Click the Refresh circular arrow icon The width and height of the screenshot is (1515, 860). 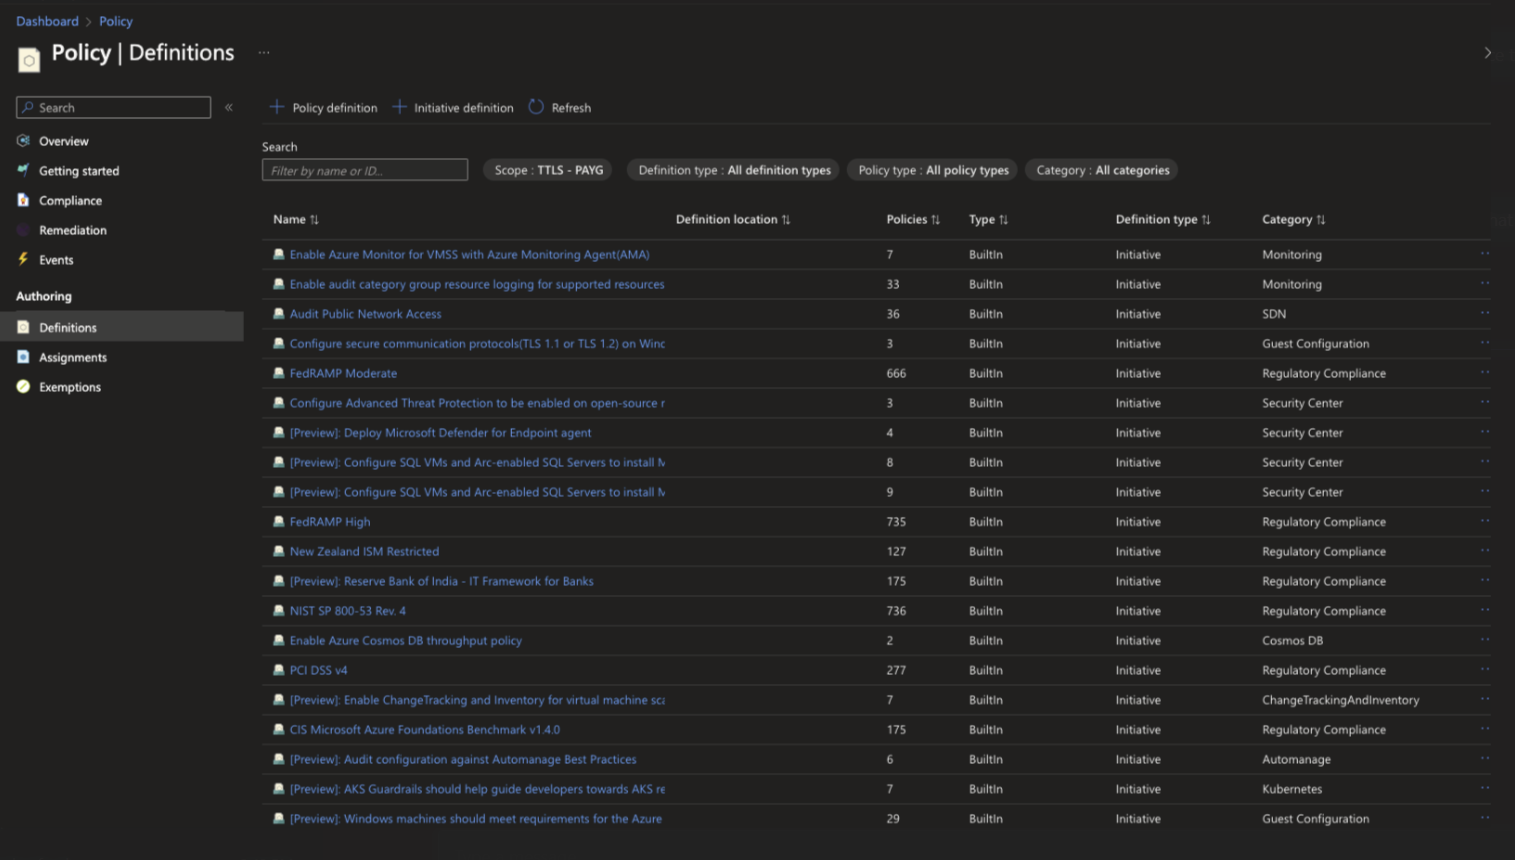(536, 107)
